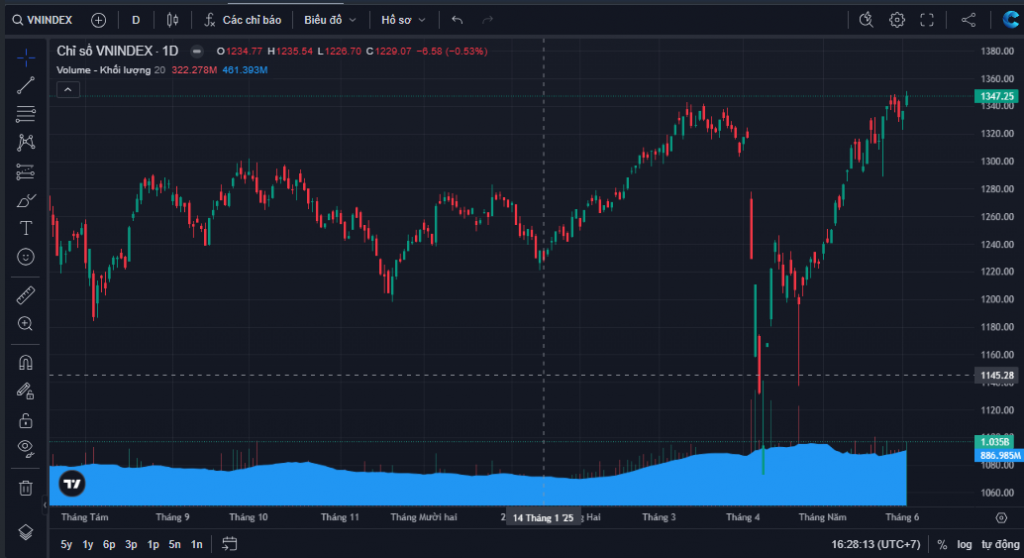The image size is (1024, 558).
Task: Set range to 6p
Action: (109, 544)
